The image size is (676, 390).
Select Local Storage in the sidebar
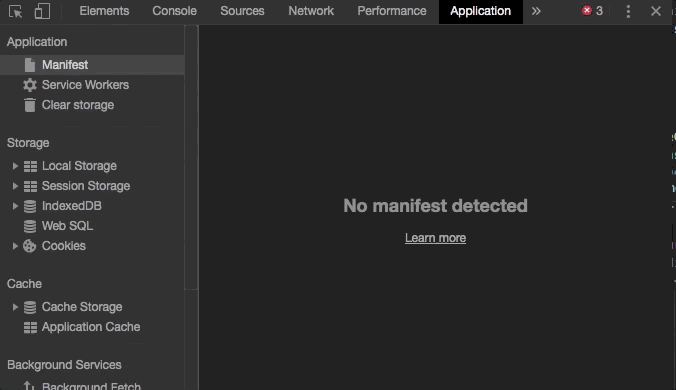coord(79,166)
